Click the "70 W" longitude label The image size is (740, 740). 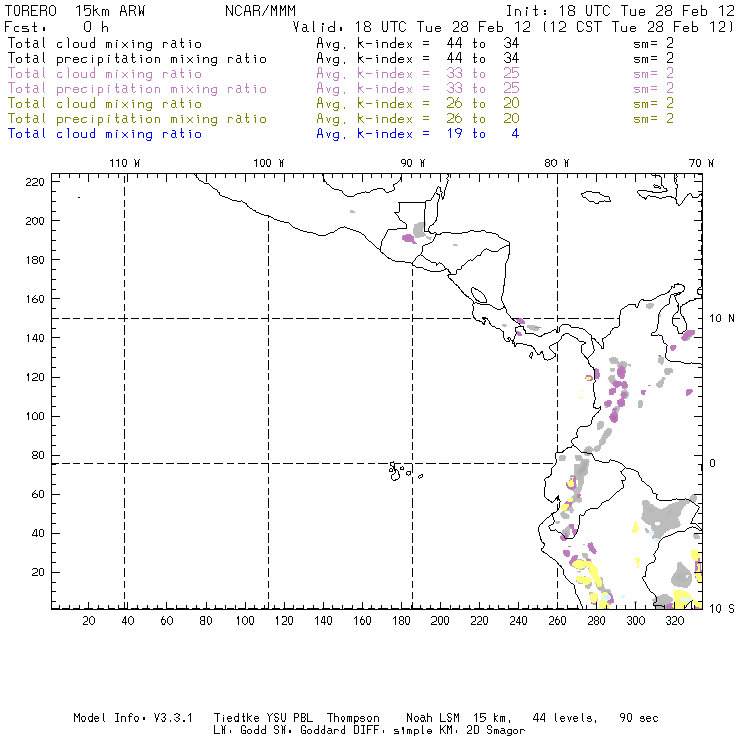(x=701, y=163)
